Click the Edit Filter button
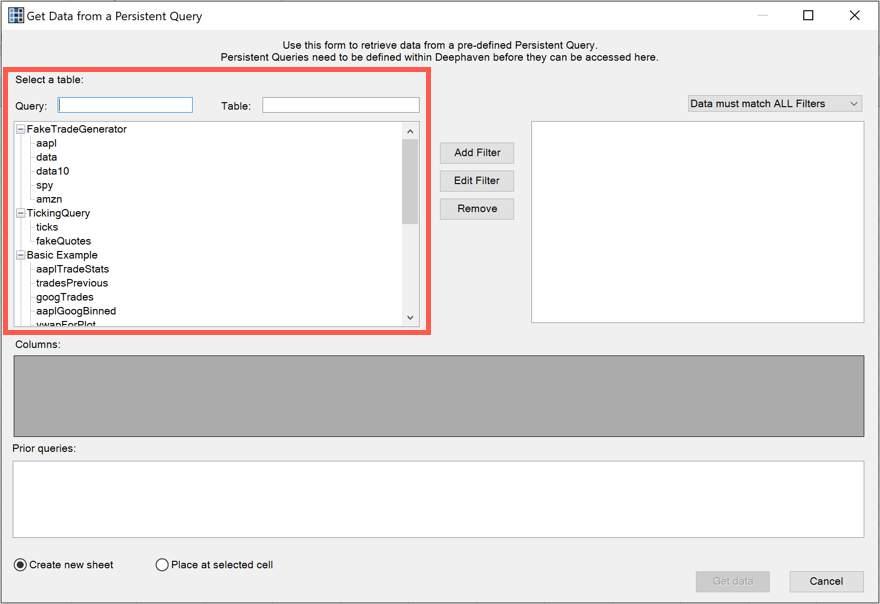 477,181
